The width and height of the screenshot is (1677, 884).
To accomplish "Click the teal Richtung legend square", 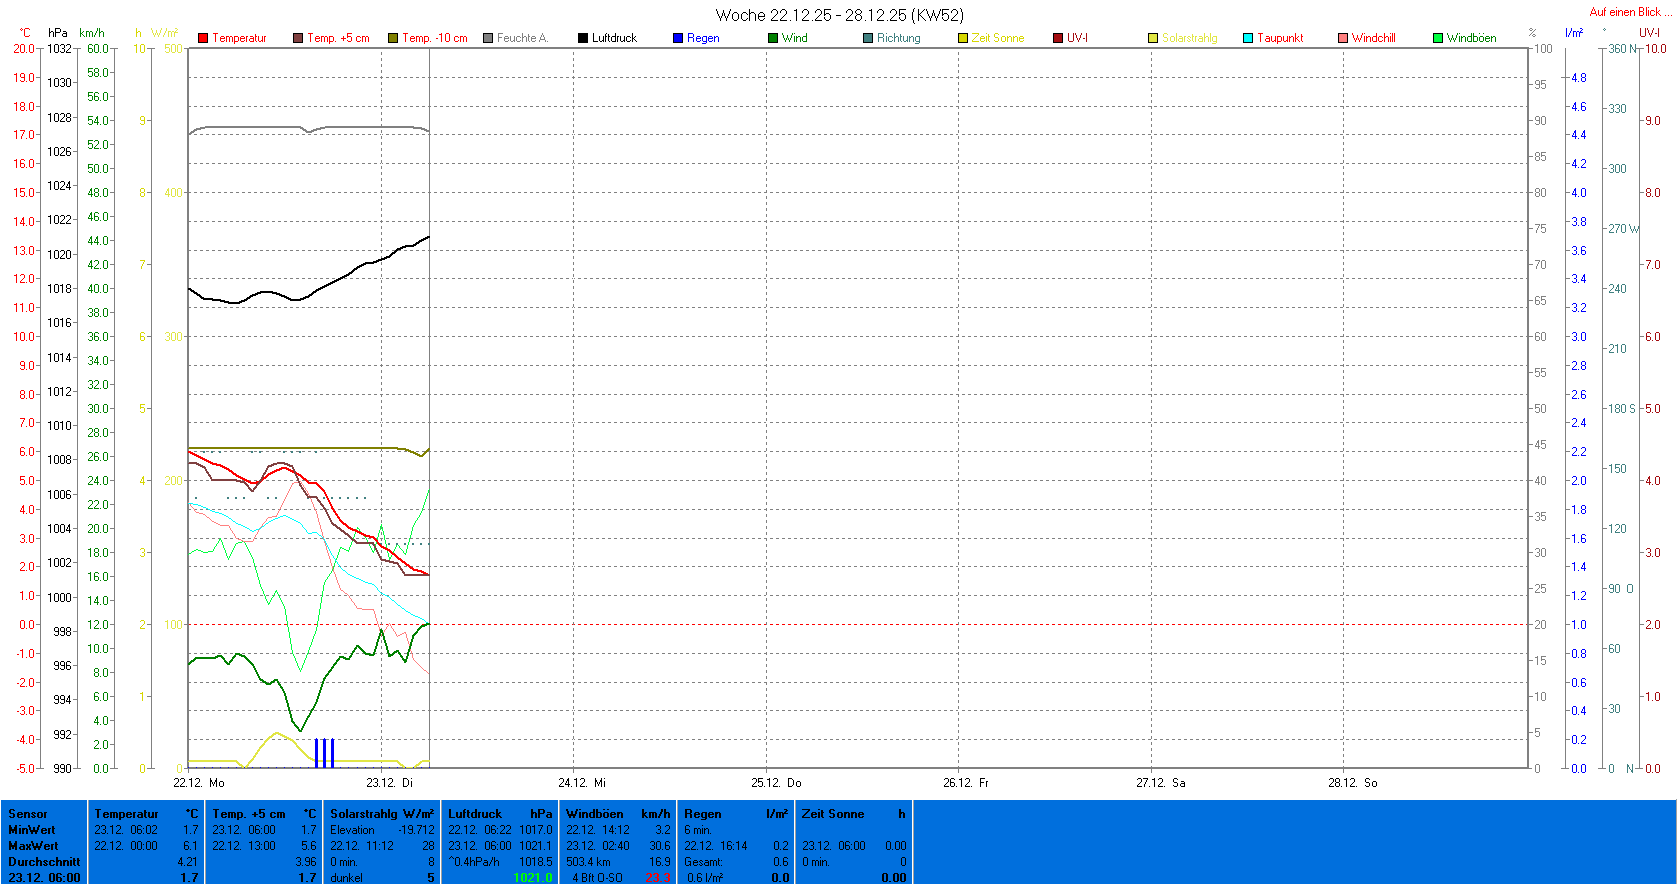I will point(868,38).
